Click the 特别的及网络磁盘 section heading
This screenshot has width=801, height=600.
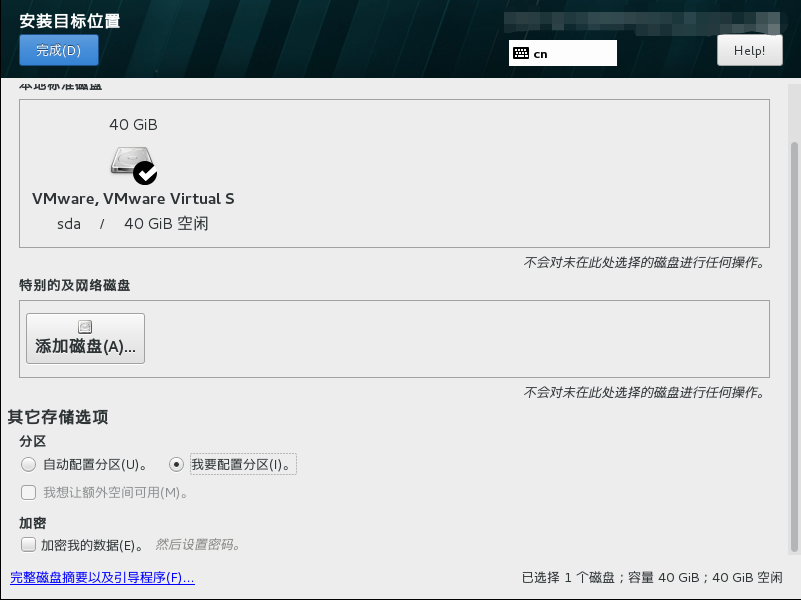click(x=75, y=285)
